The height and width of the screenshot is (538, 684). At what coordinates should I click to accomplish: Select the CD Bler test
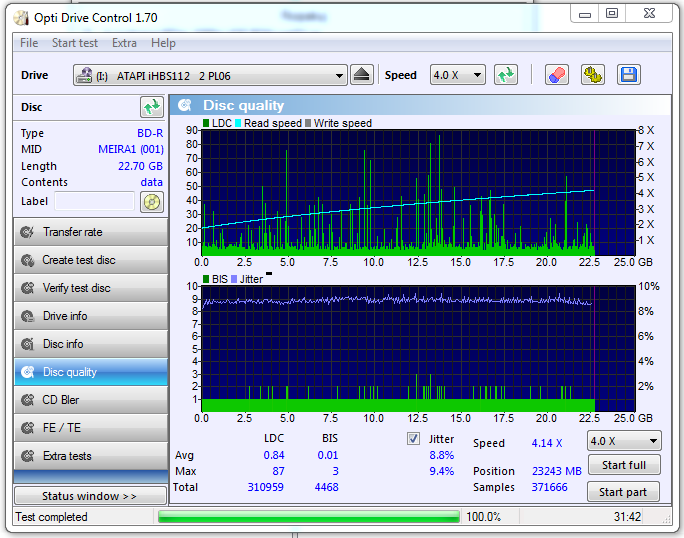(x=91, y=400)
